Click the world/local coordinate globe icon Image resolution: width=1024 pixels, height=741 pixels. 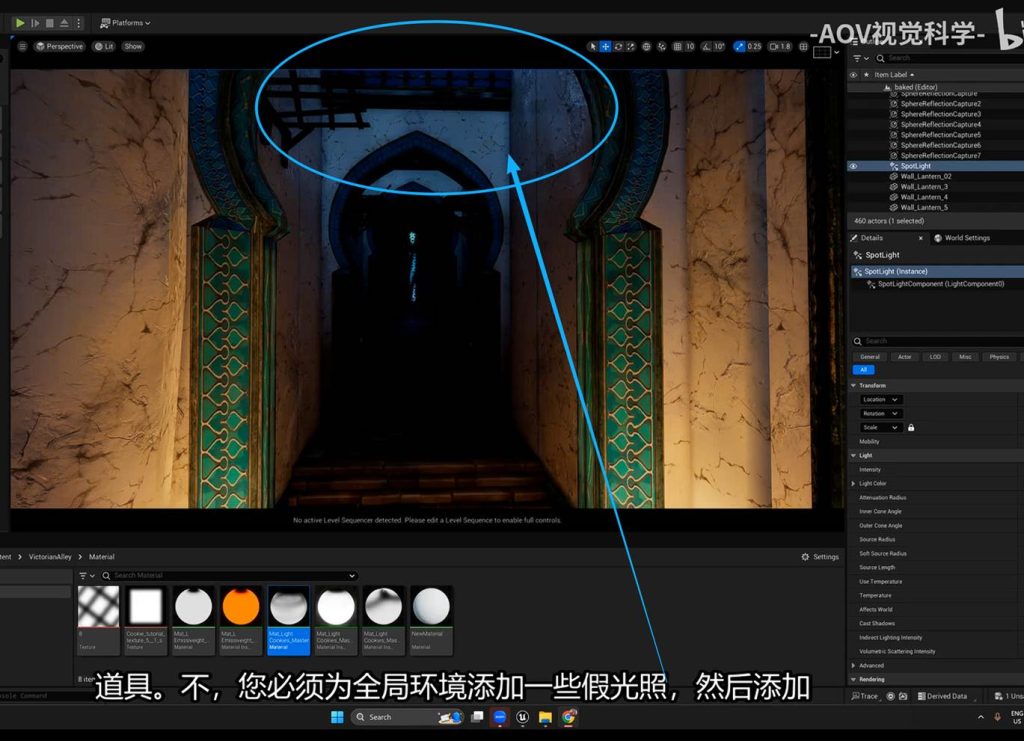[x=646, y=46]
